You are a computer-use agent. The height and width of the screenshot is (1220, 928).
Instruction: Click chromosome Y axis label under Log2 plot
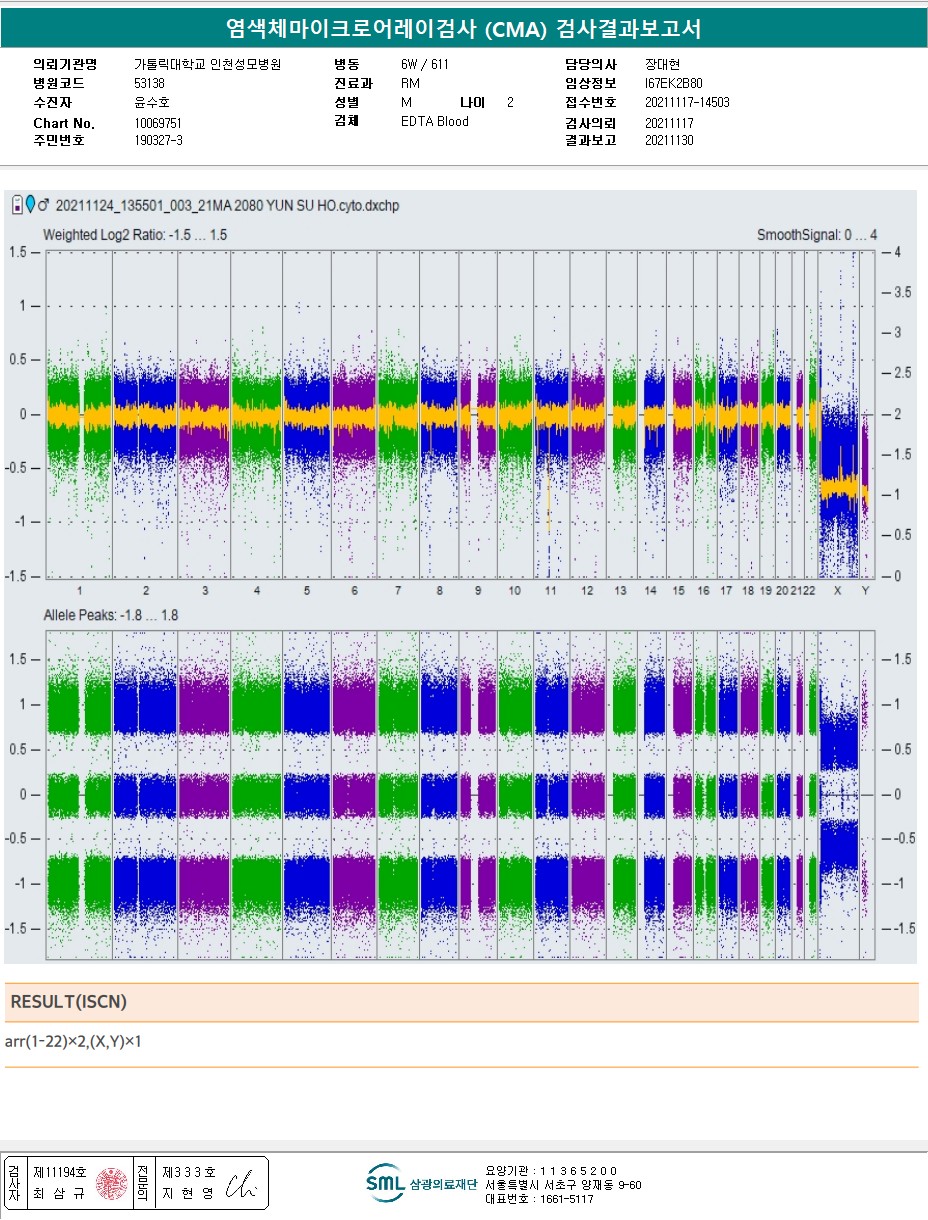click(x=866, y=591)
